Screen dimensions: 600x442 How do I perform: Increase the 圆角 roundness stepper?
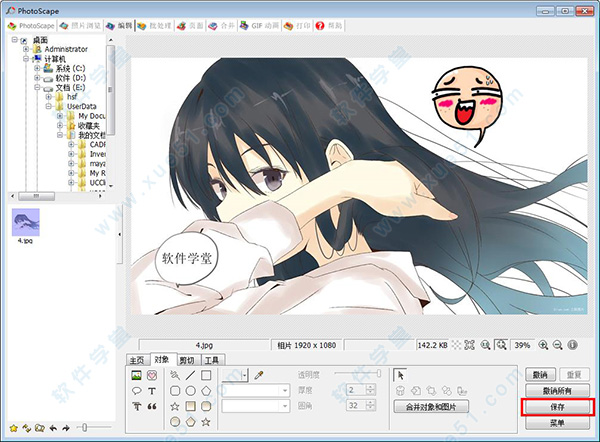tap(370, 403)
